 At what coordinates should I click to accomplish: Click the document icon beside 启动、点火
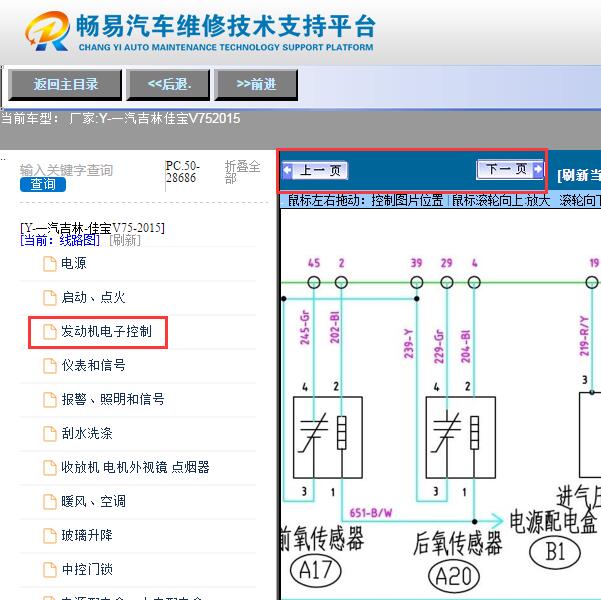click(x=50, y=298)
